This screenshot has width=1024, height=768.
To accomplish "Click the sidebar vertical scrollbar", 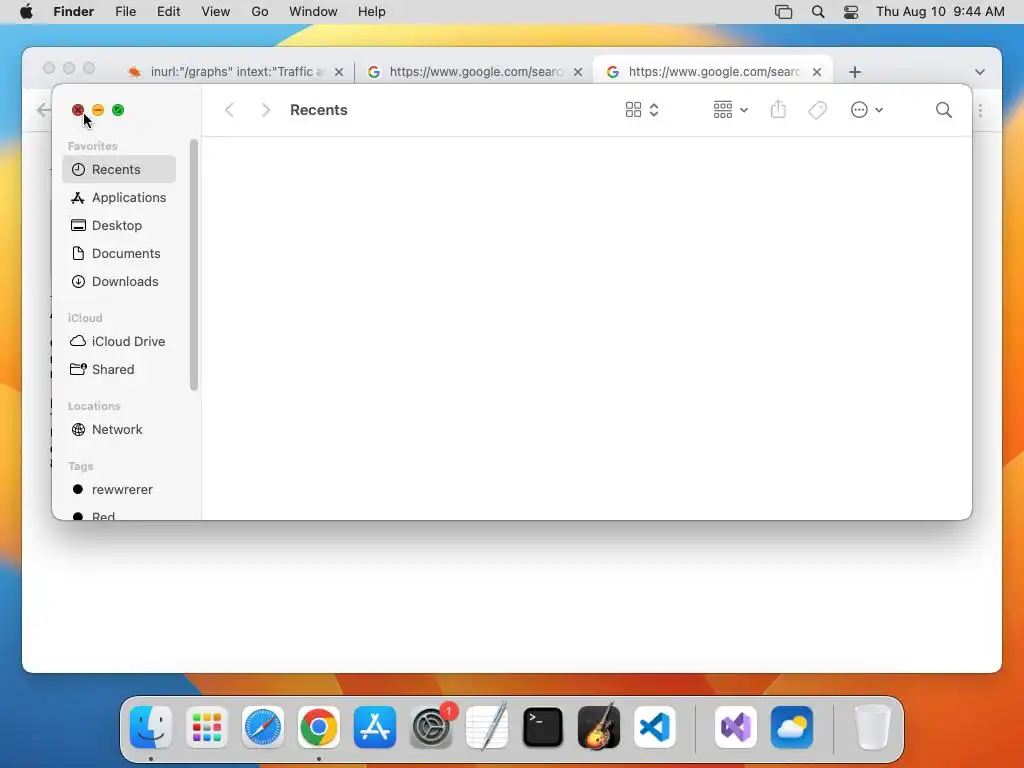I will (x=193, y=264).
